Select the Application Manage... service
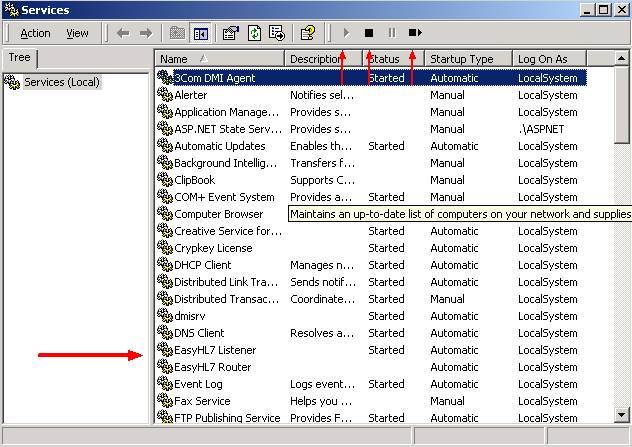The width and height of the screenshot is (632, 447). [371, 112]
